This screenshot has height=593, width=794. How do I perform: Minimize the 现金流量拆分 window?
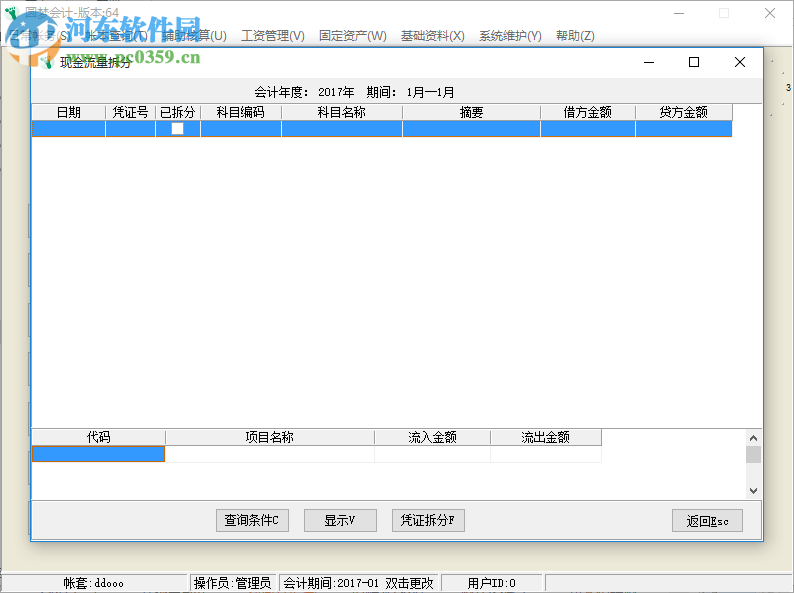coord(649,62)
